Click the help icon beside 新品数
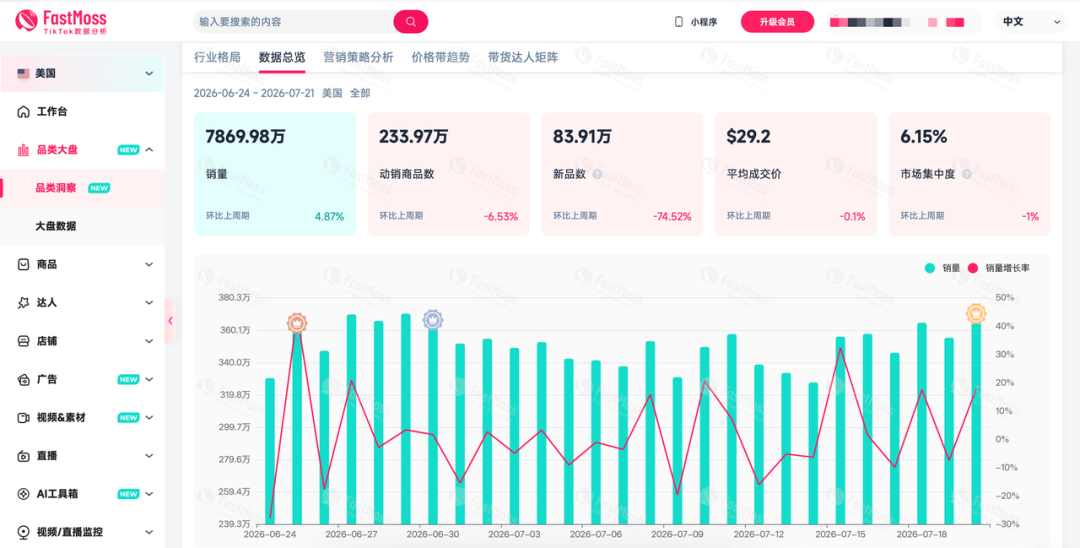Viewport: 1080px width, 548px height. click(597, 174)
